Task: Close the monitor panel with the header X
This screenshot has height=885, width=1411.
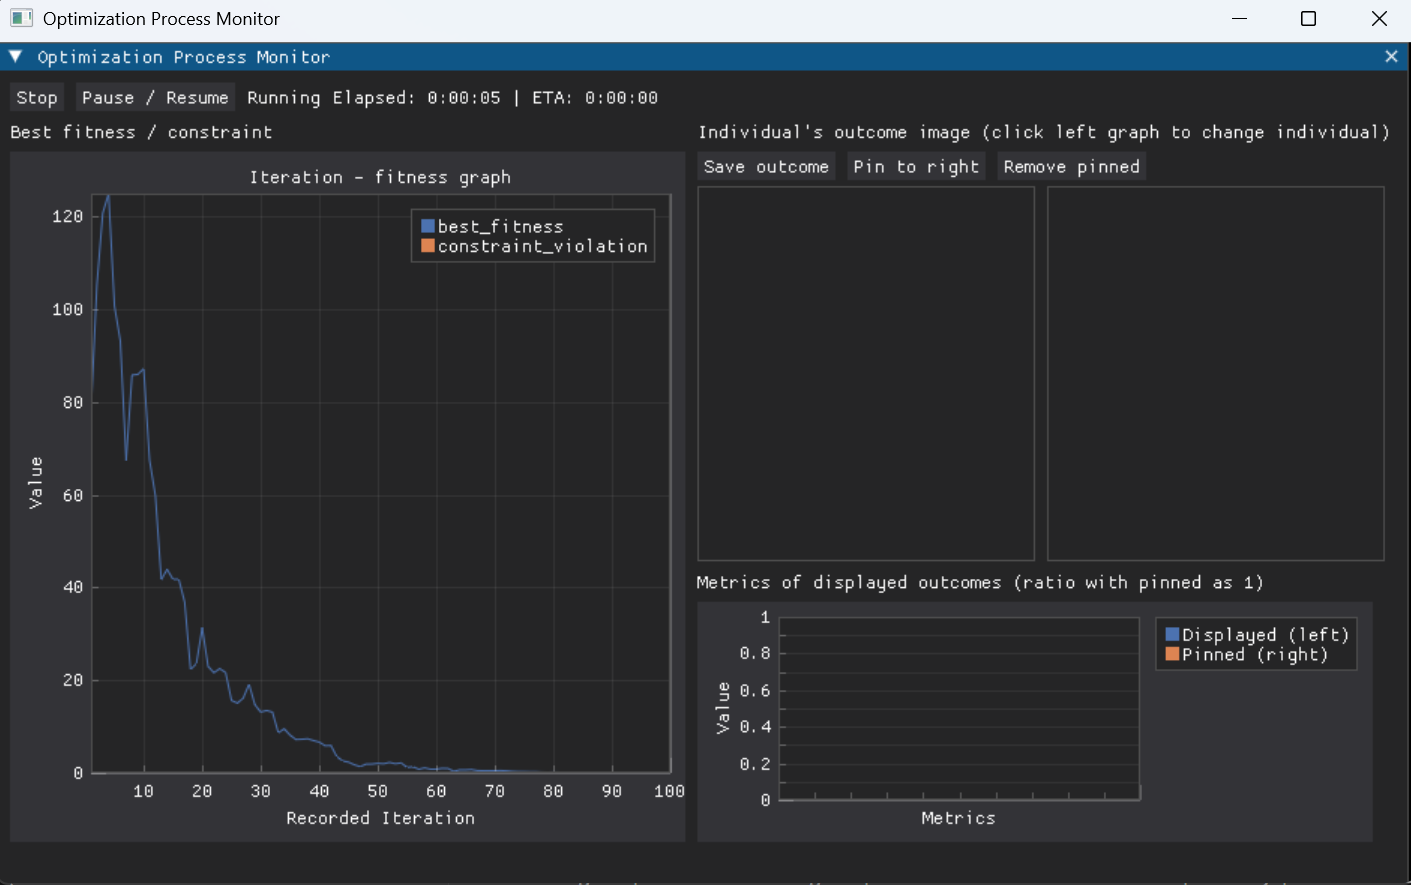Action: pos(1391,57)
